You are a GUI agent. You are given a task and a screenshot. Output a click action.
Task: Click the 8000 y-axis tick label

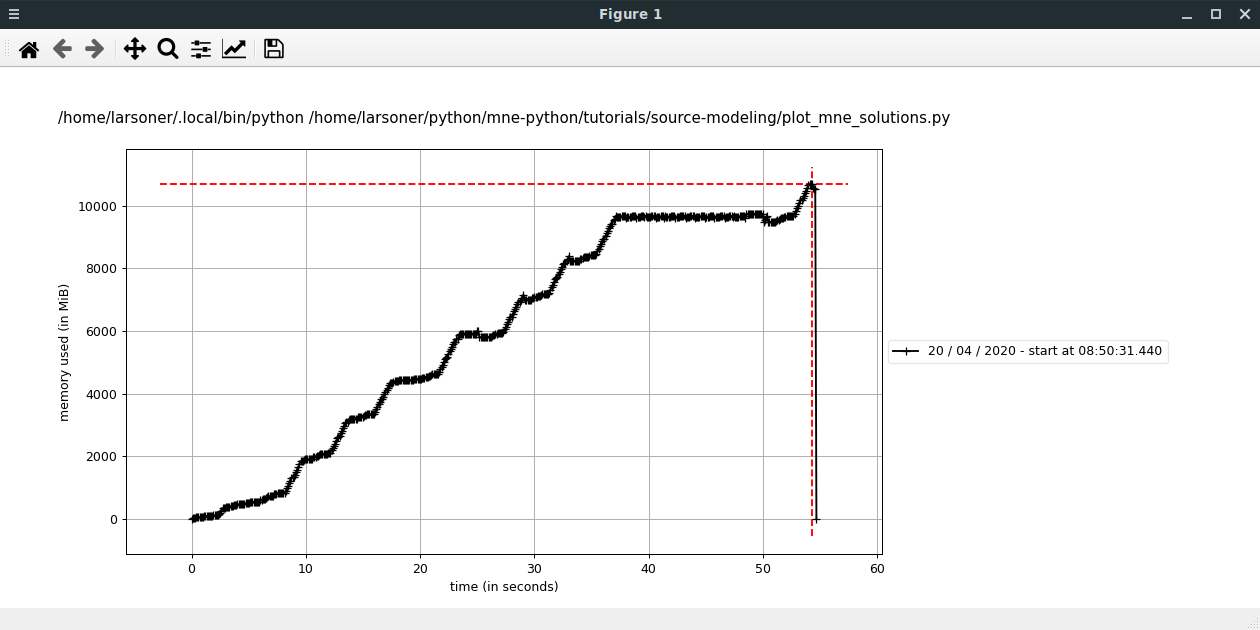point(102,269)
